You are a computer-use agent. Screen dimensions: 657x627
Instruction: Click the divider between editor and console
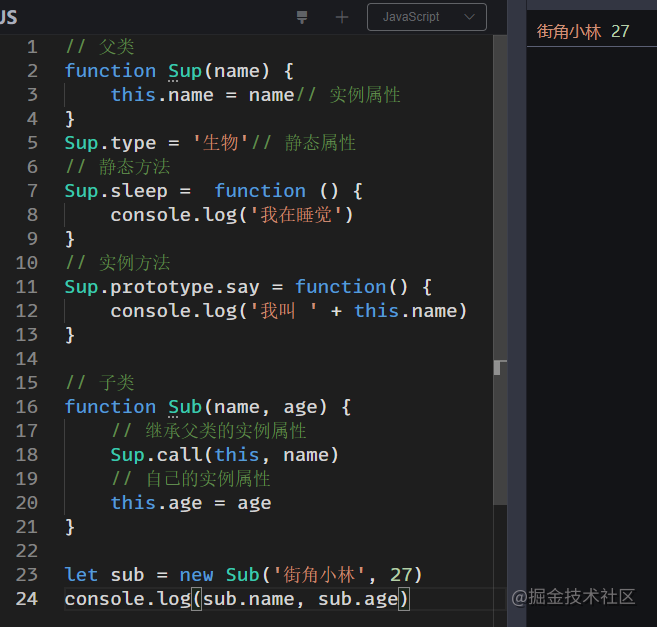[x=517, y=314]
